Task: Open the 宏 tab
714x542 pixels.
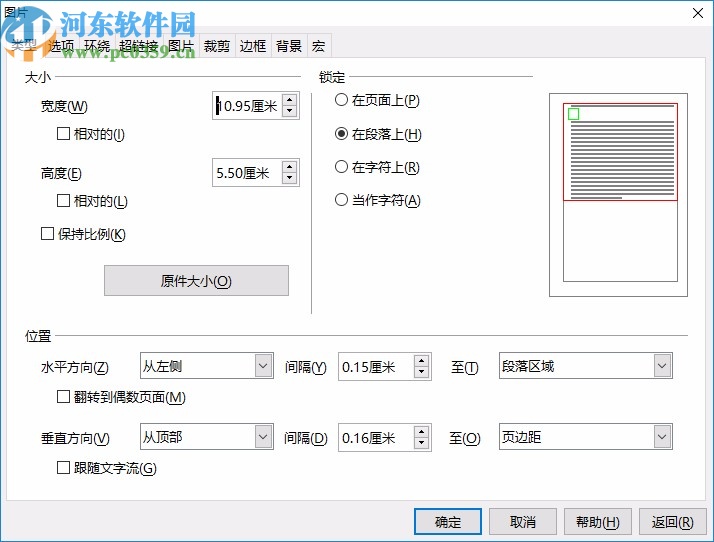Action: 318,46
